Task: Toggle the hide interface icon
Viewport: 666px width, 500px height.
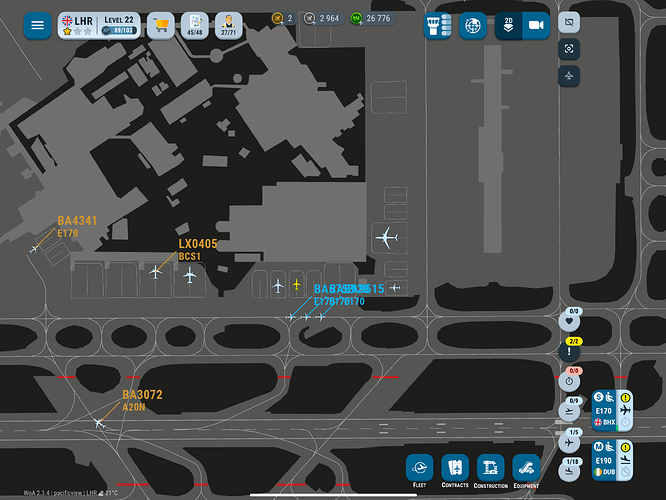Action: (x=569, y=22)
